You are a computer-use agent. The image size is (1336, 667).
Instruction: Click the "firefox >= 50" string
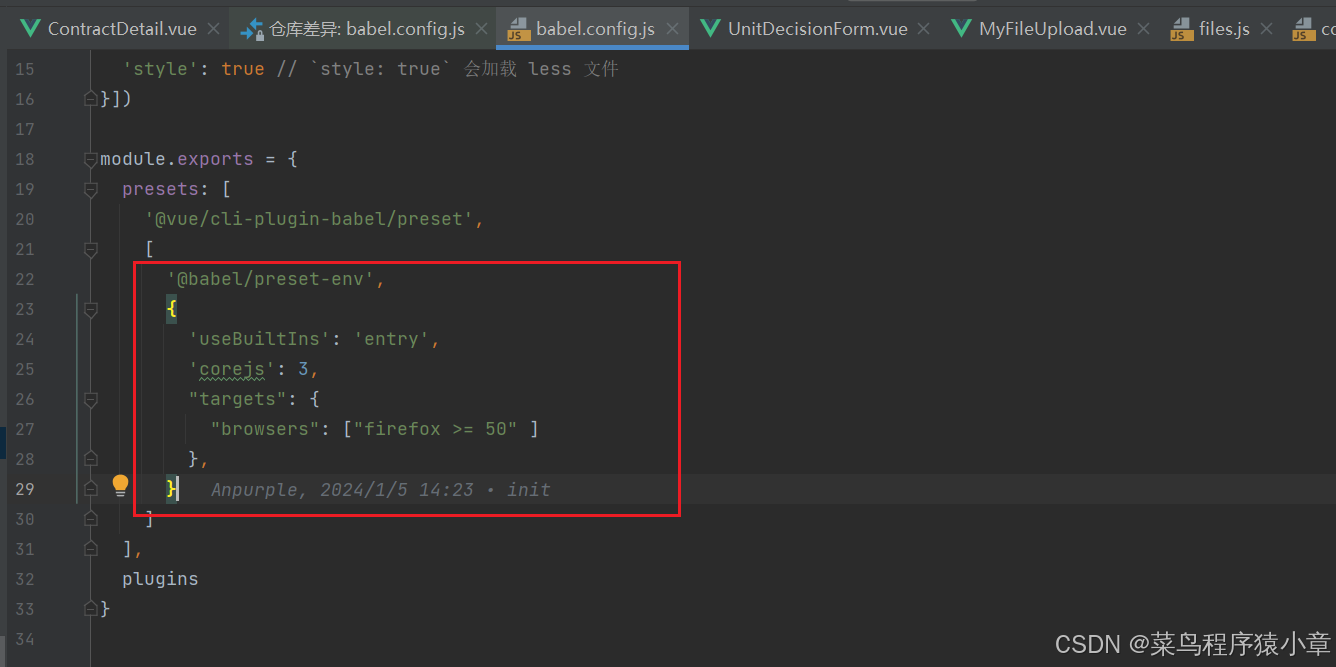tap(435, 429)
